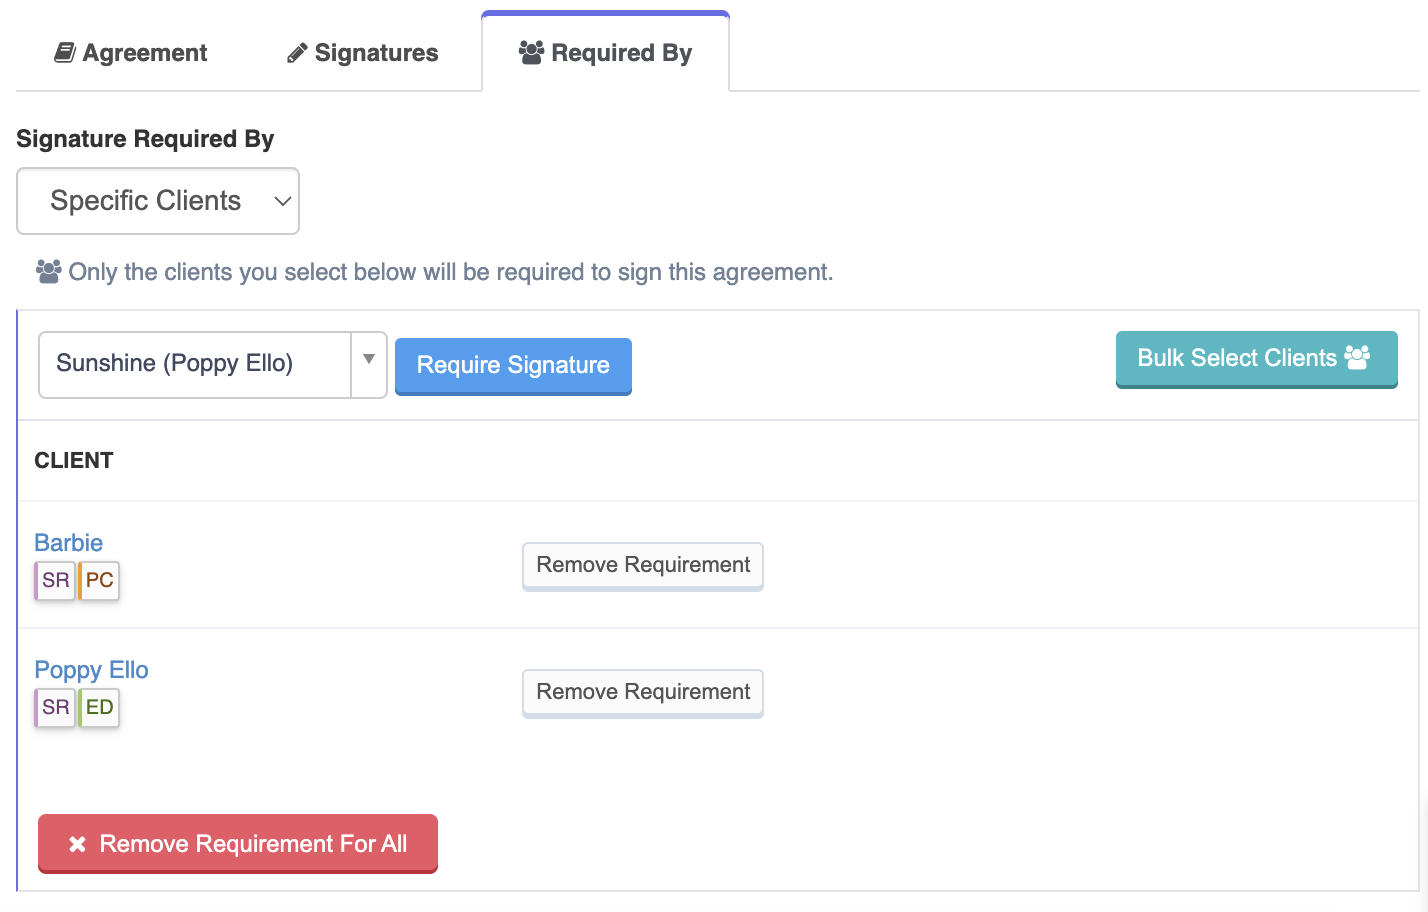Image resolution: width=1428 pixels, height=912 pixels.
Task: Click Barbie's SR badge
Action: coord(55,580)
